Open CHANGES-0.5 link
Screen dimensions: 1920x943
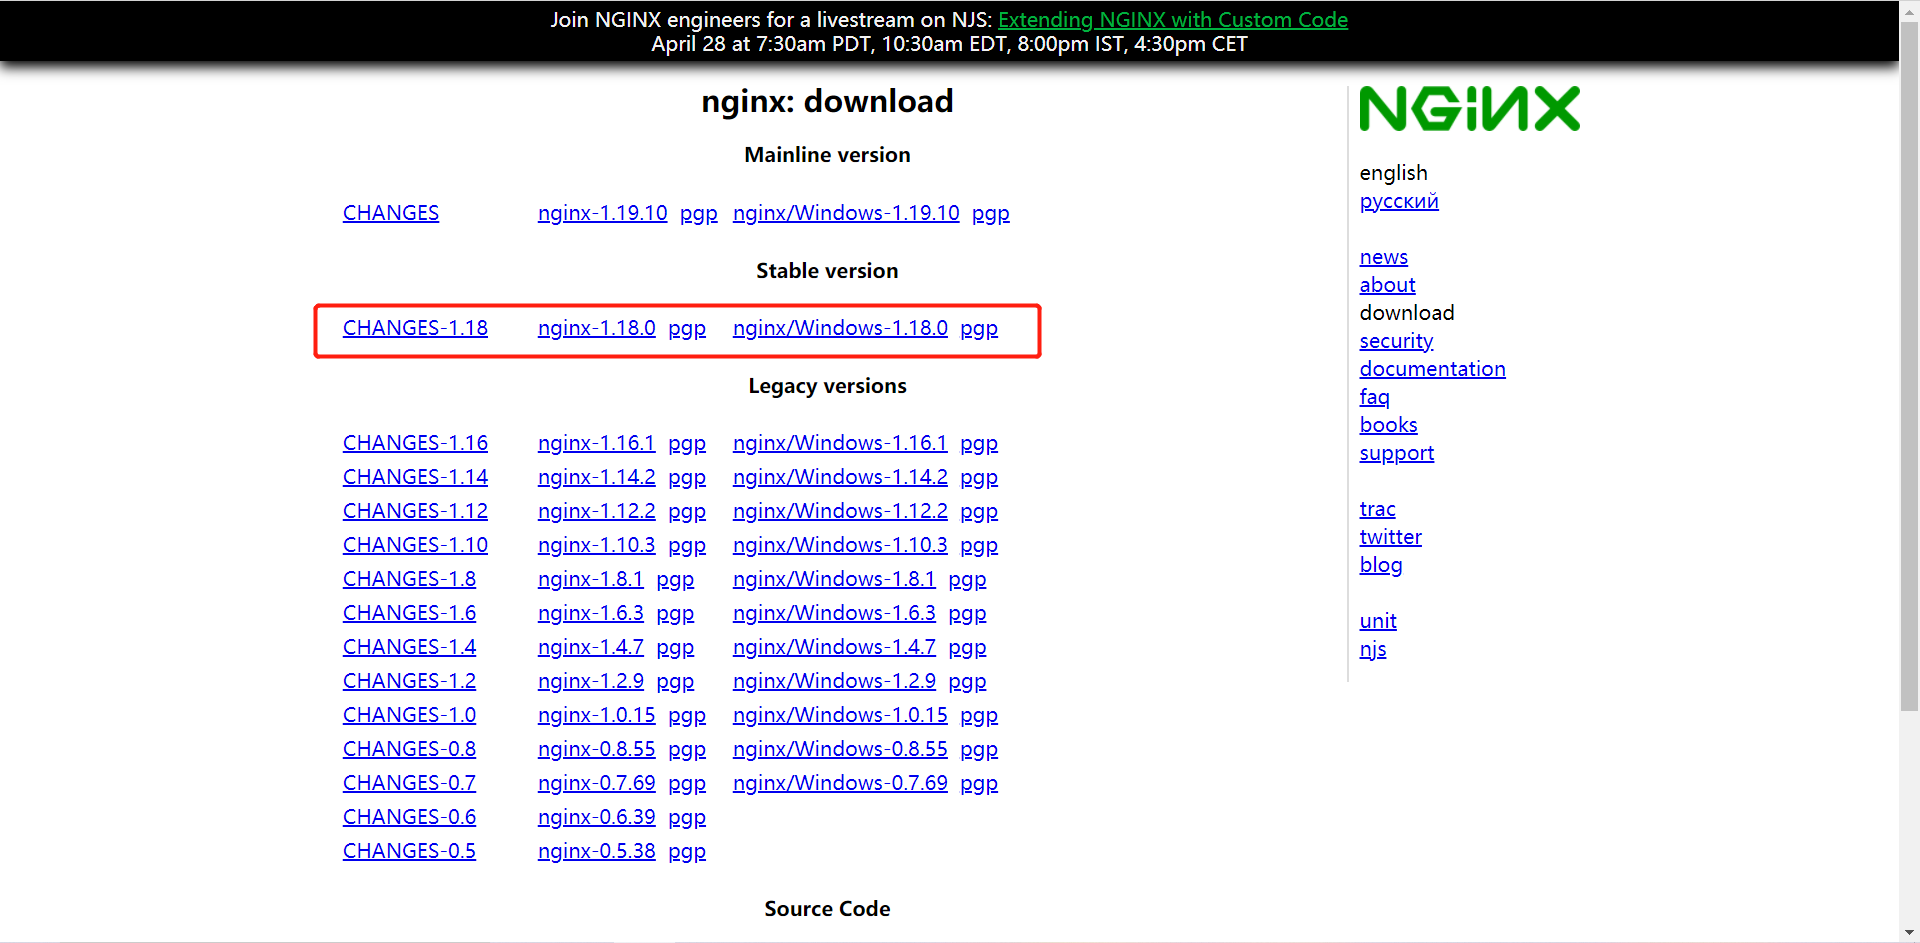pyautogui.click(x=409, y=851)
